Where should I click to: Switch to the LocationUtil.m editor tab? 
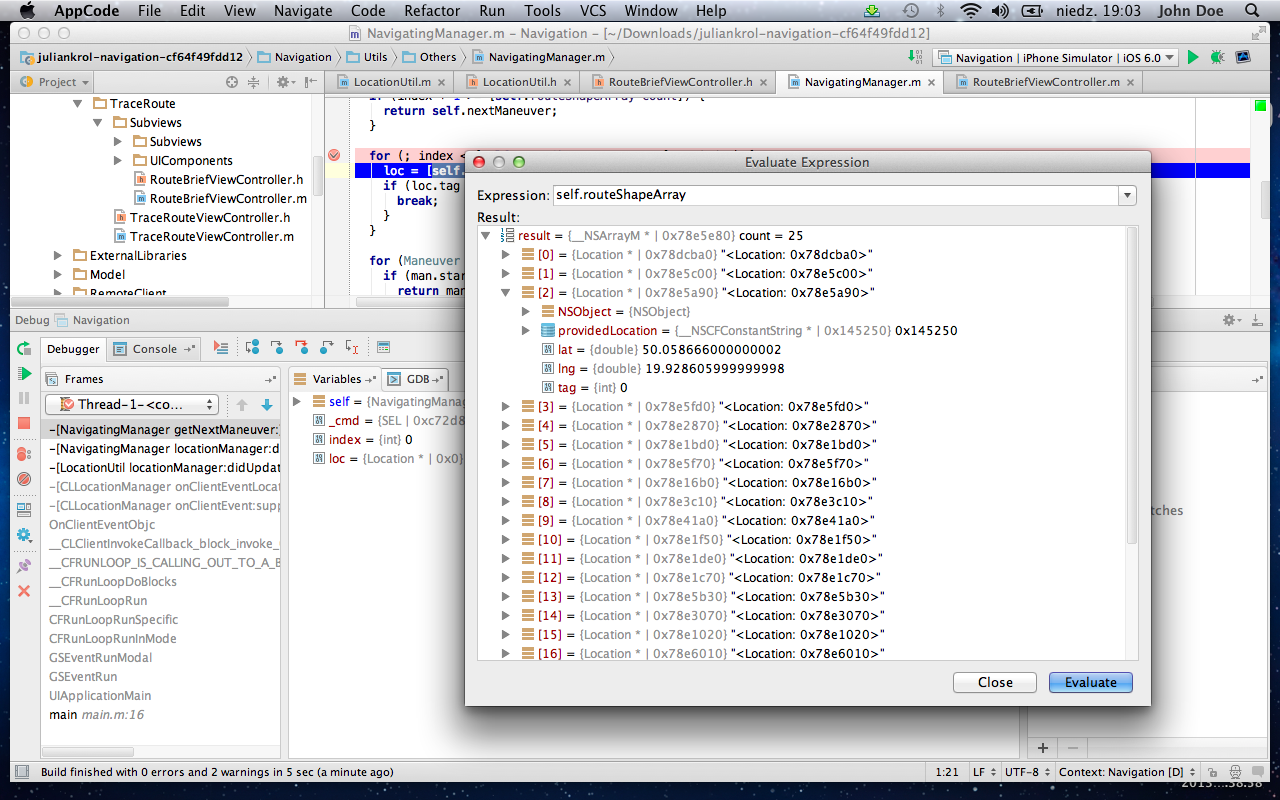click(x=390, y=82)
